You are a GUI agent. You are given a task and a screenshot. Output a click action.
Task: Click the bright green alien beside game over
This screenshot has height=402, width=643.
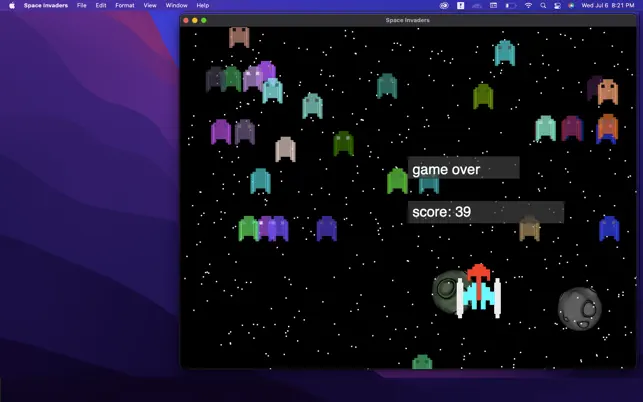click(397, 180)
